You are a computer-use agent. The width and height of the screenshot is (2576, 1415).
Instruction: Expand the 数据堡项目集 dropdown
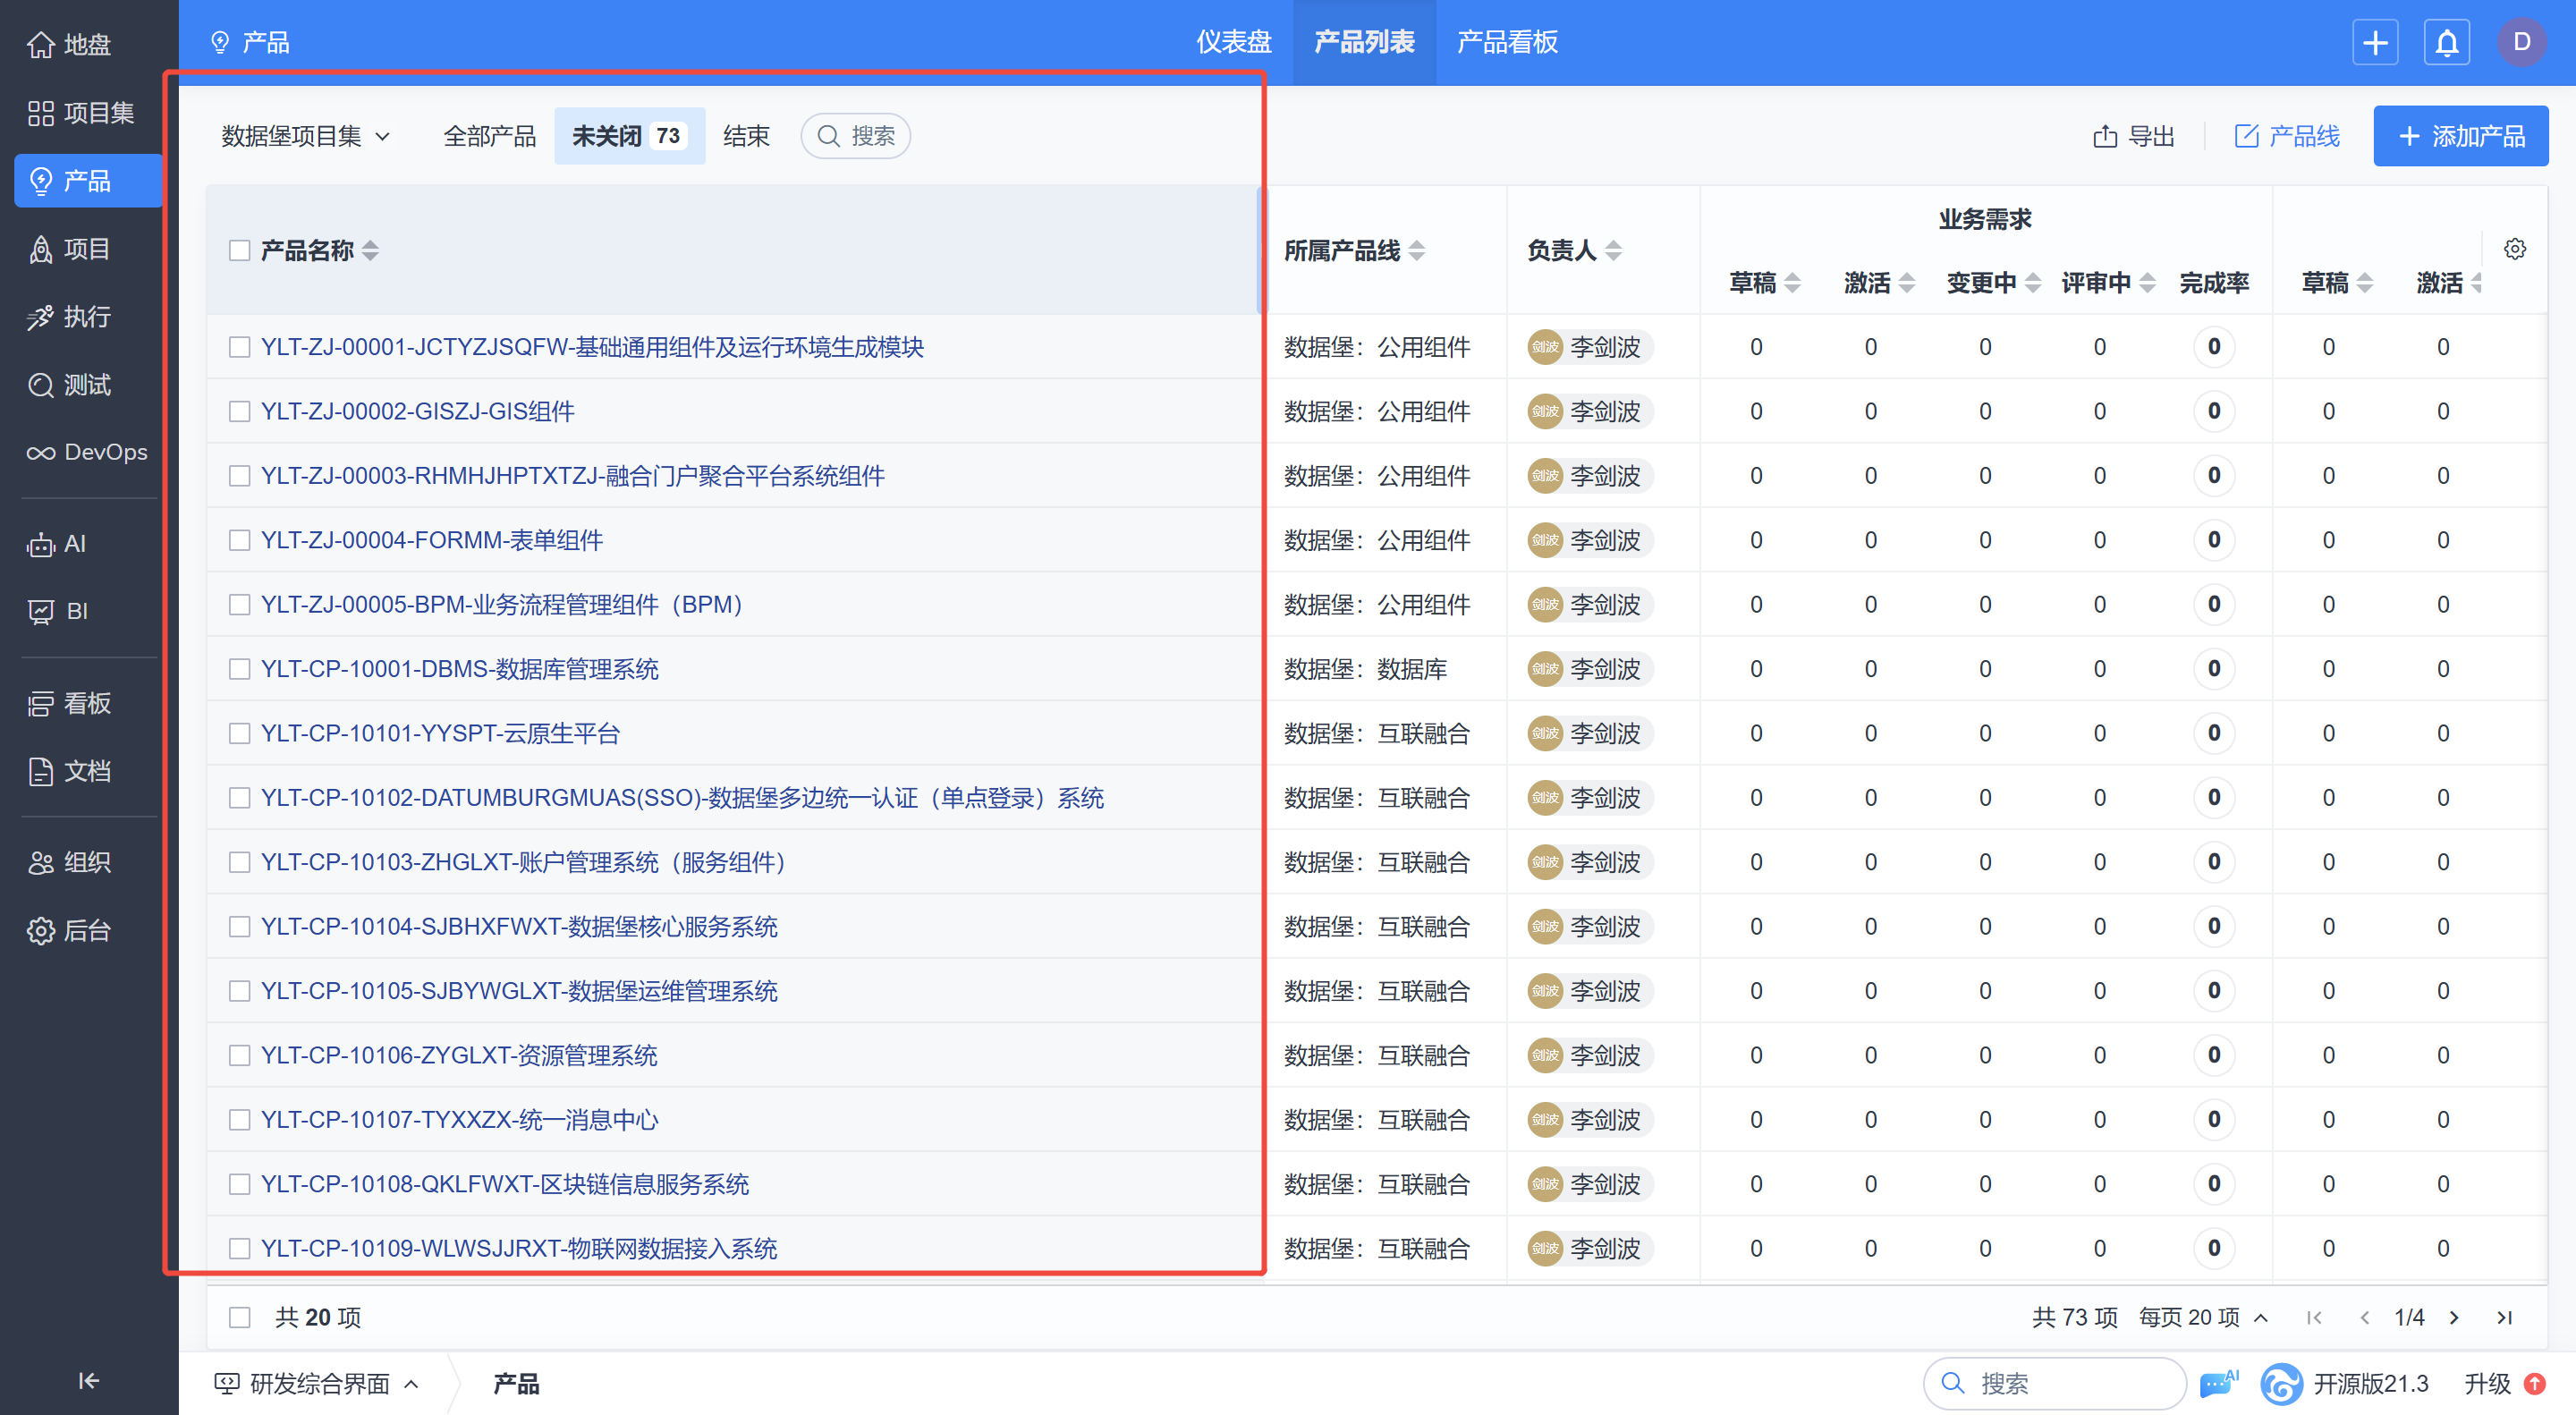coord(305,136)
